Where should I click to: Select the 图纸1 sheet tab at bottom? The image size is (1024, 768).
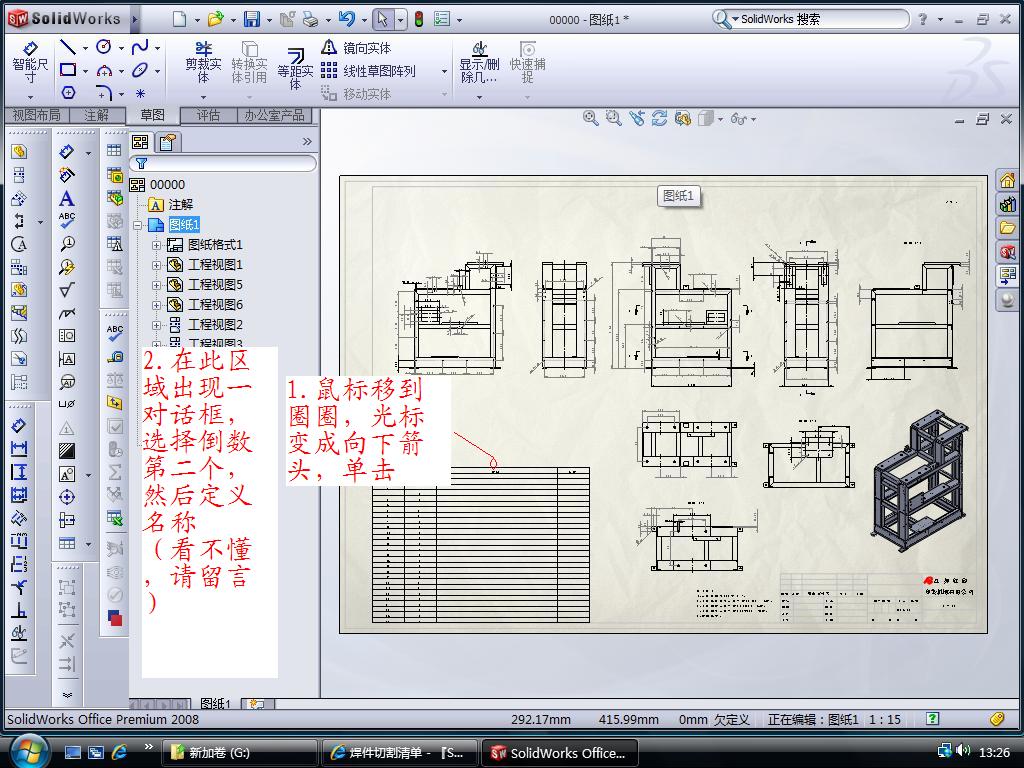coord(215,703)
